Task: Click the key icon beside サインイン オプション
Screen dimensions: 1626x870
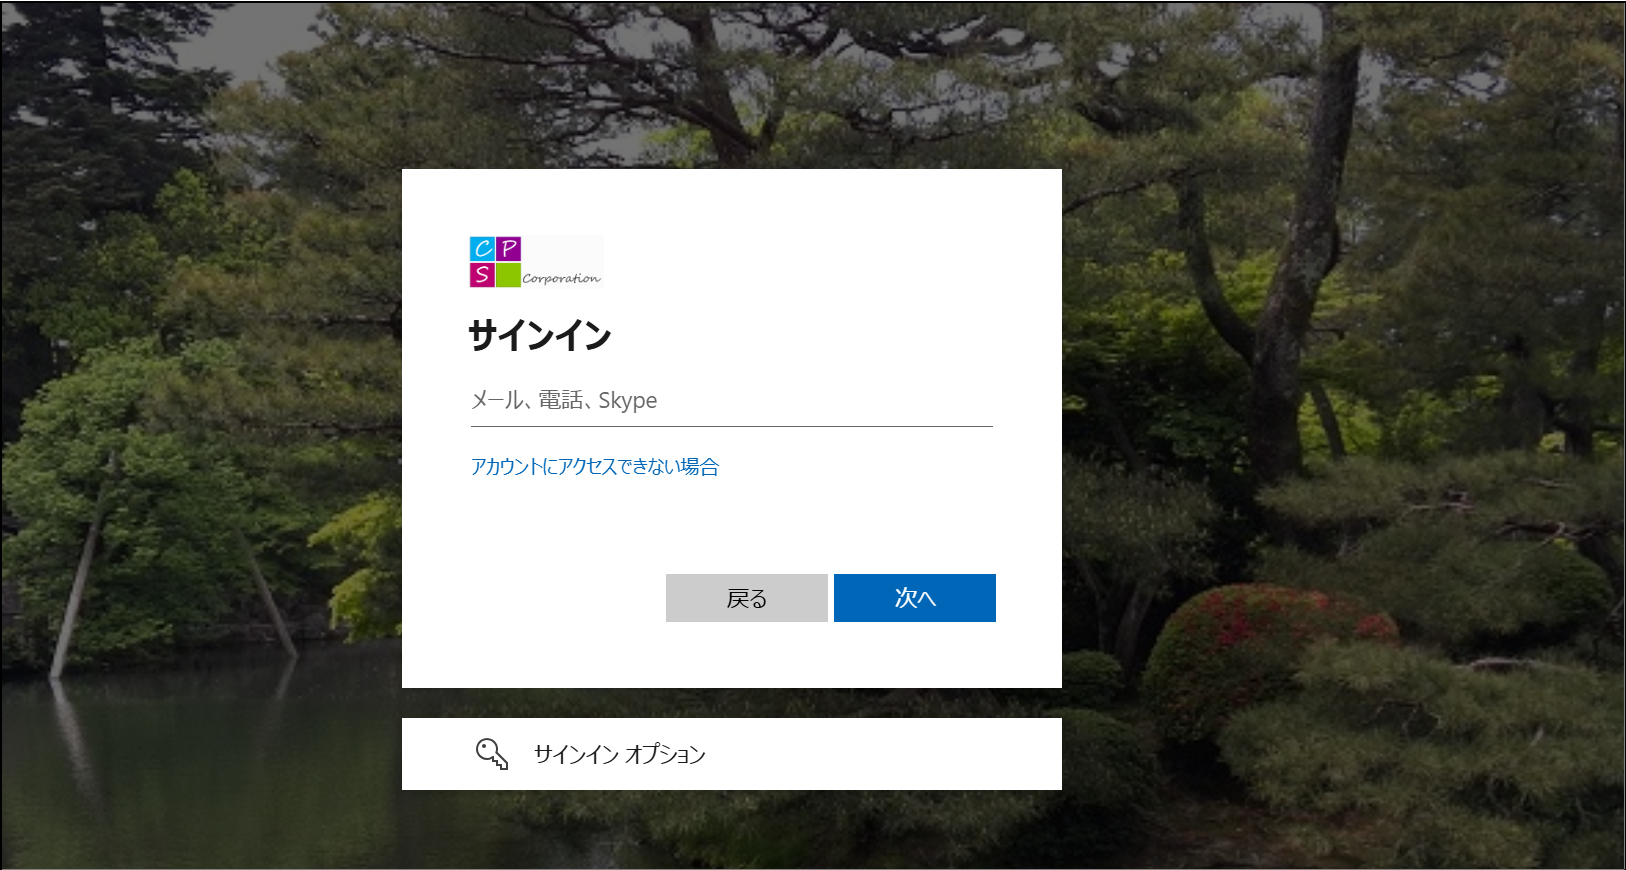Action: 491,754
